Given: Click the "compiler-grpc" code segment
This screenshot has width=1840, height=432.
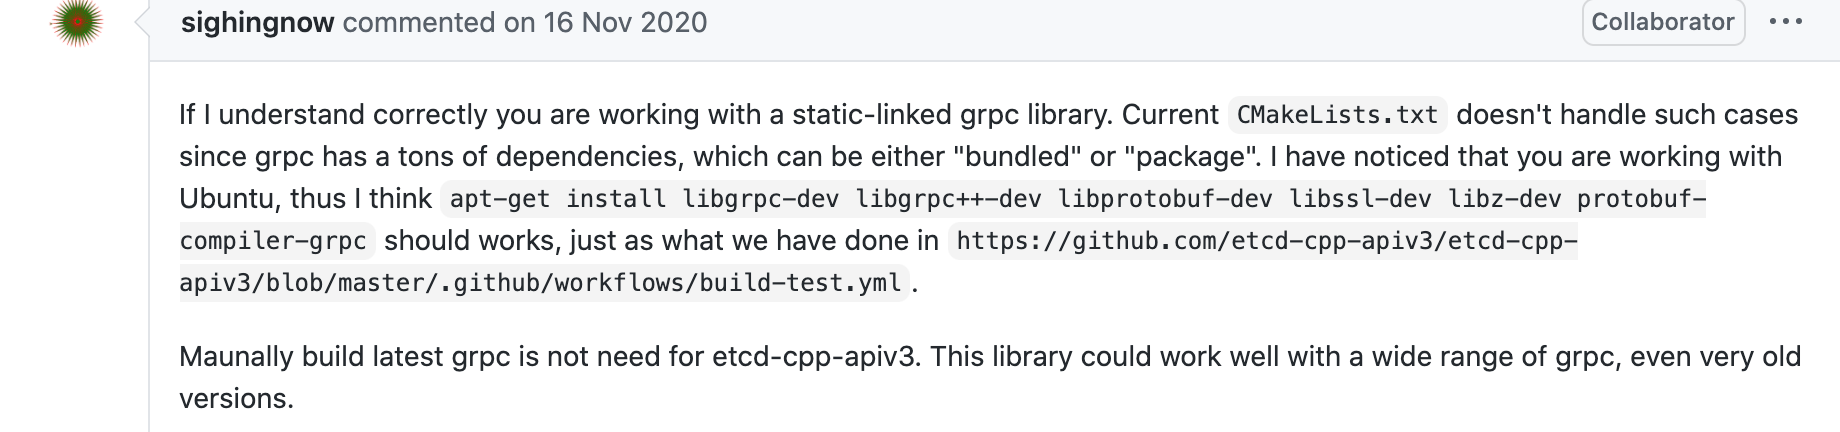Looking at the screenshot, I should point(274,241).
